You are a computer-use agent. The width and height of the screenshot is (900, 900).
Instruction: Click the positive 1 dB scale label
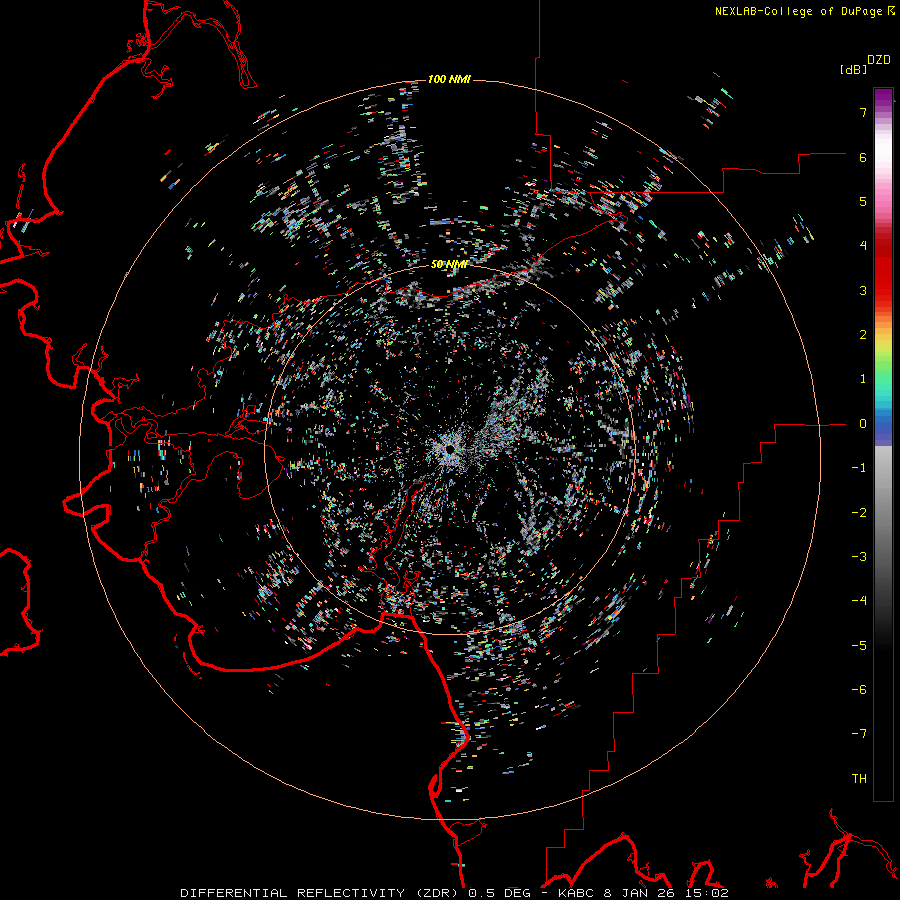point(863,379)
